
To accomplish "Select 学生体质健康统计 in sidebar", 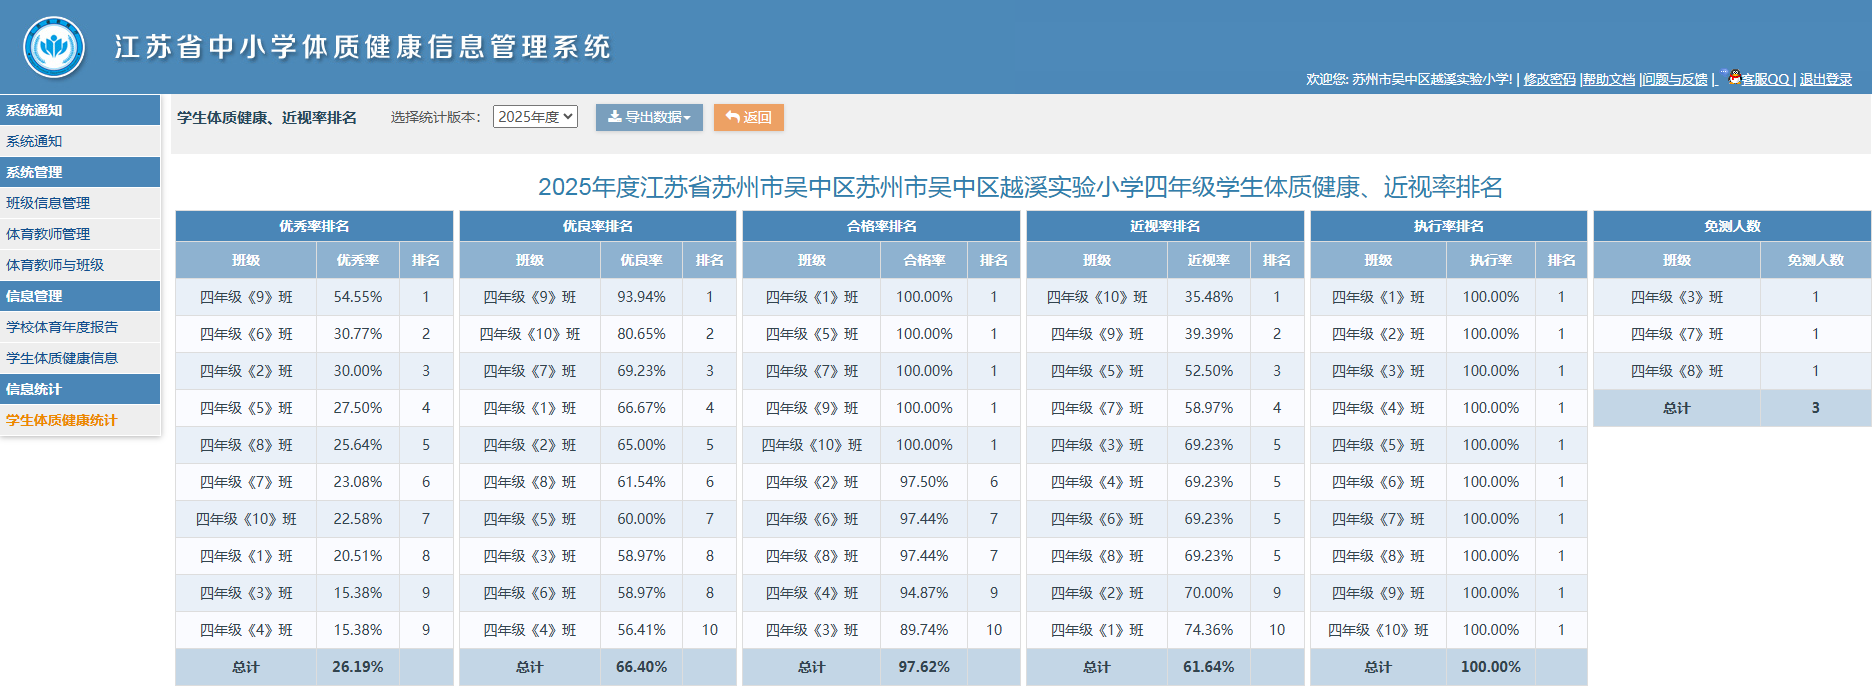I will click(x=62, y=420).
